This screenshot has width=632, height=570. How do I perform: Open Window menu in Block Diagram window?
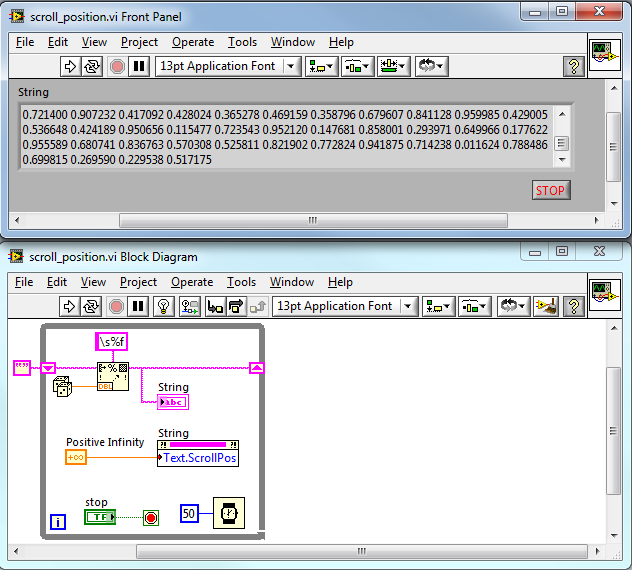coord(292,282)
